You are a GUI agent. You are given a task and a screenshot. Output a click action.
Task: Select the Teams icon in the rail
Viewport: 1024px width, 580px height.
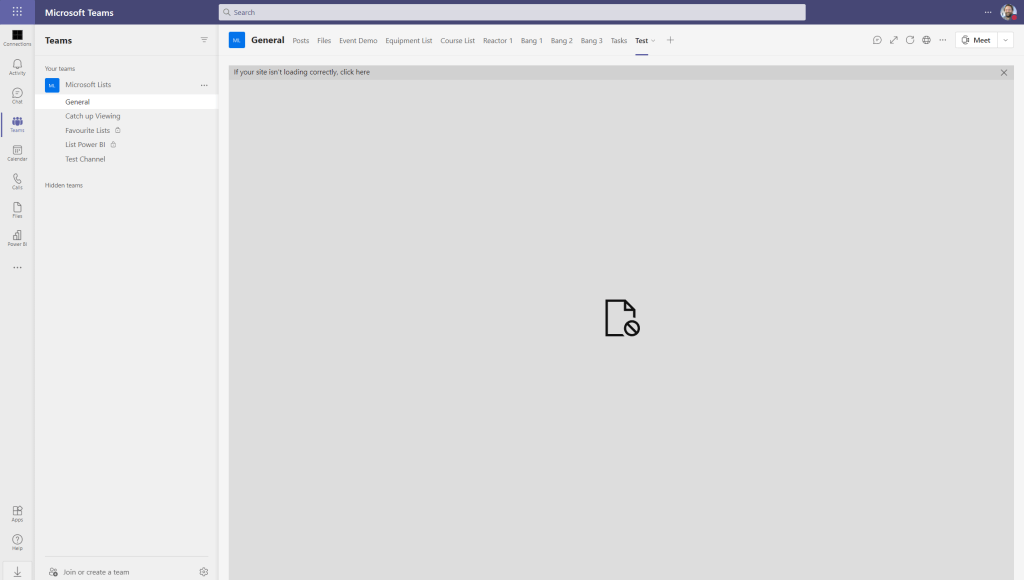pyautogui.click(x=17, y=124)
